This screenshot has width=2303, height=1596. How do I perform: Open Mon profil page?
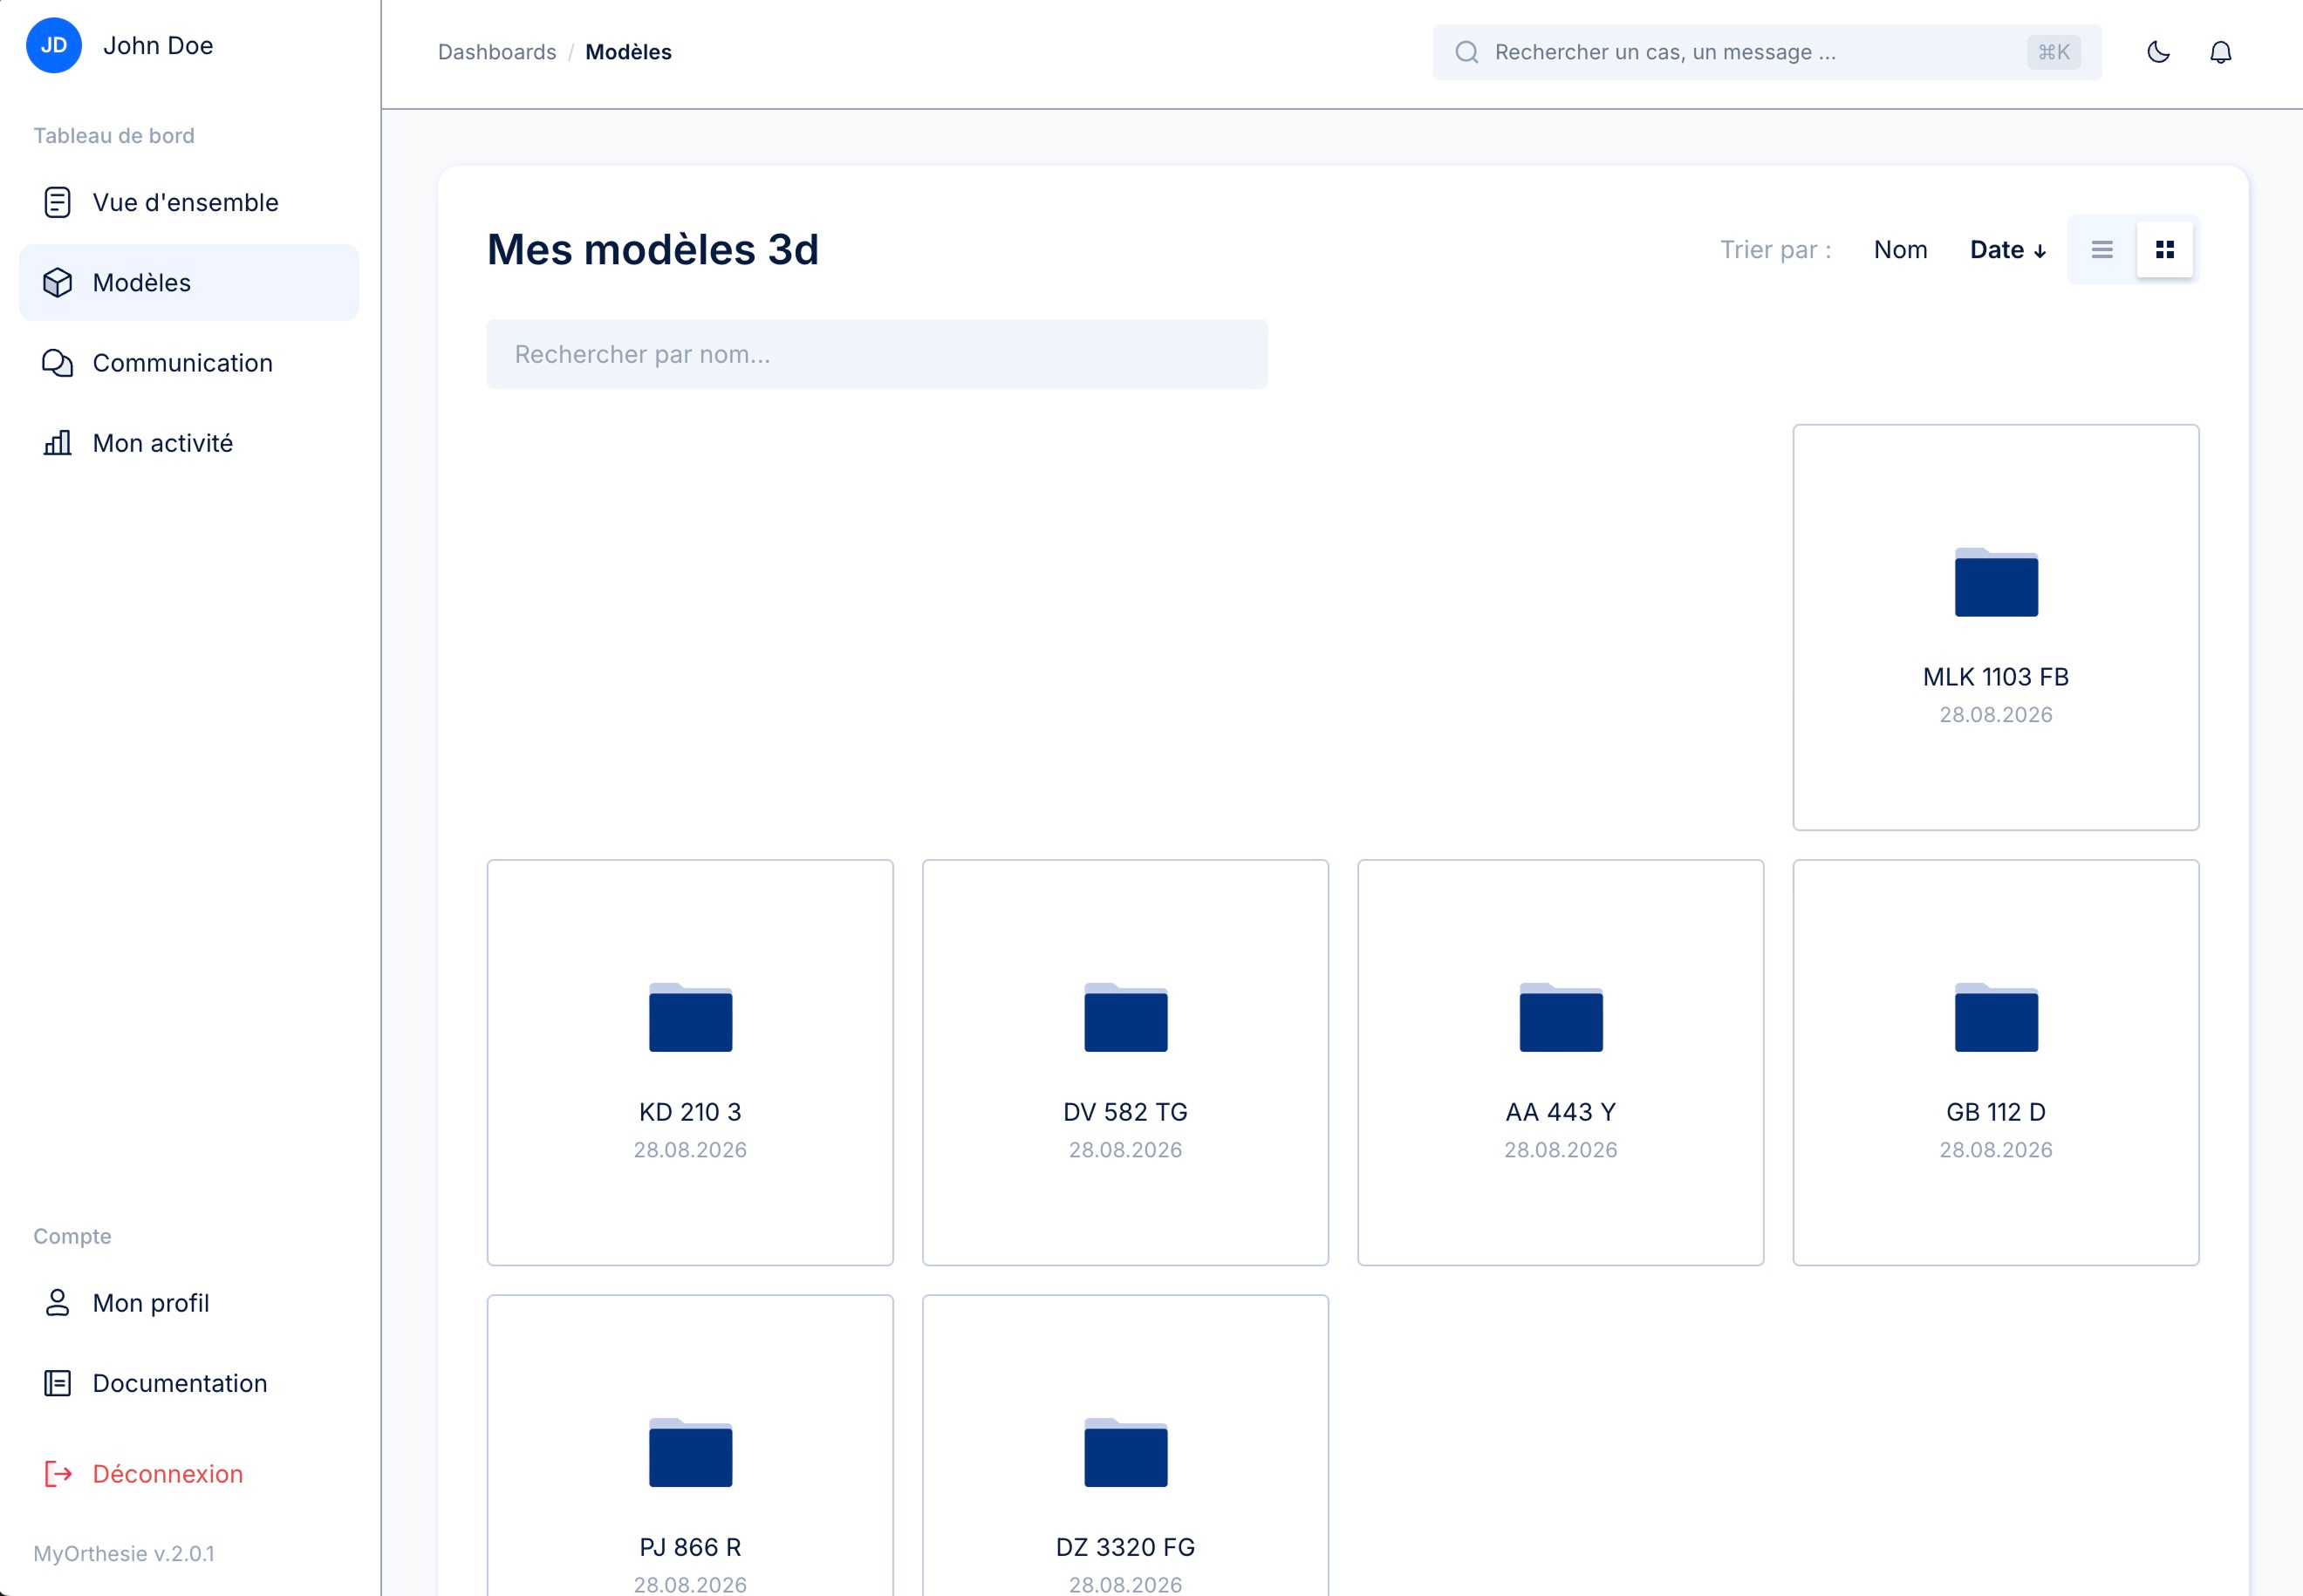(x=189, y=1303)
